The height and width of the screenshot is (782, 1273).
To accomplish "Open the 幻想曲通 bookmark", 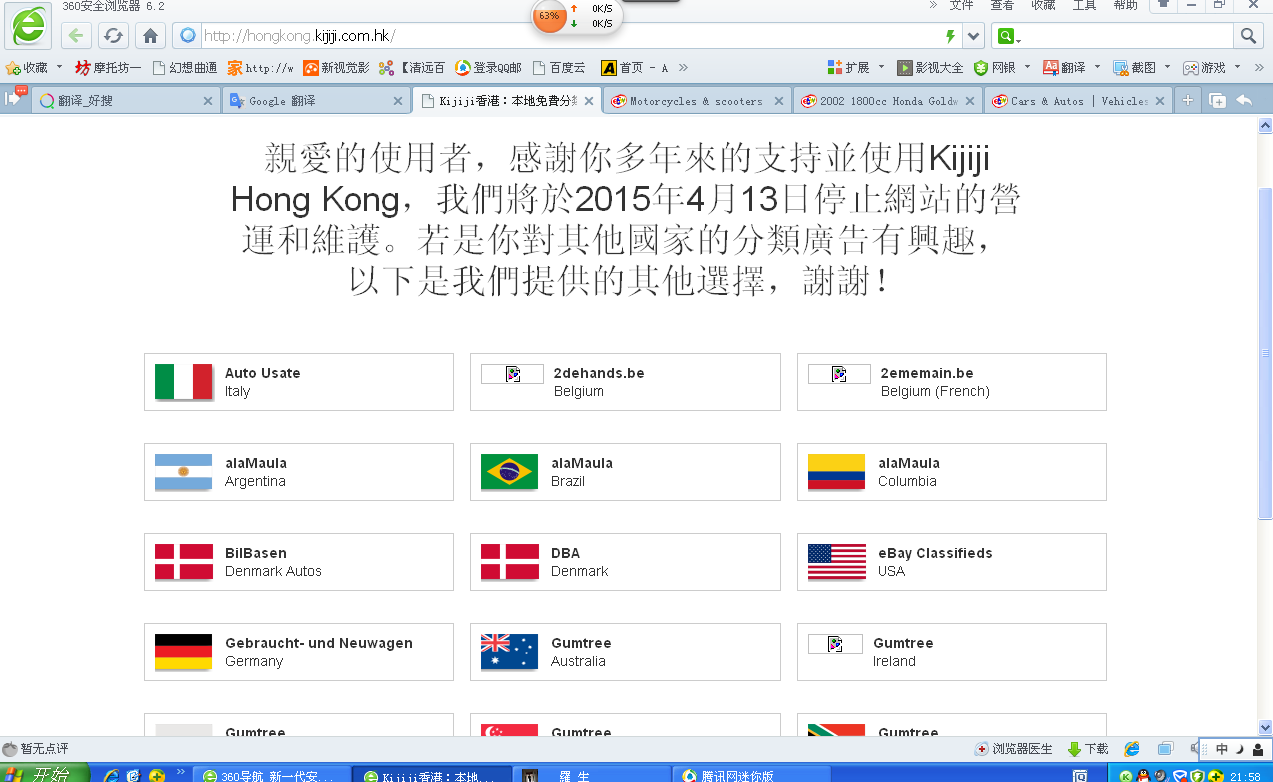I will click(x=184, y=68).
